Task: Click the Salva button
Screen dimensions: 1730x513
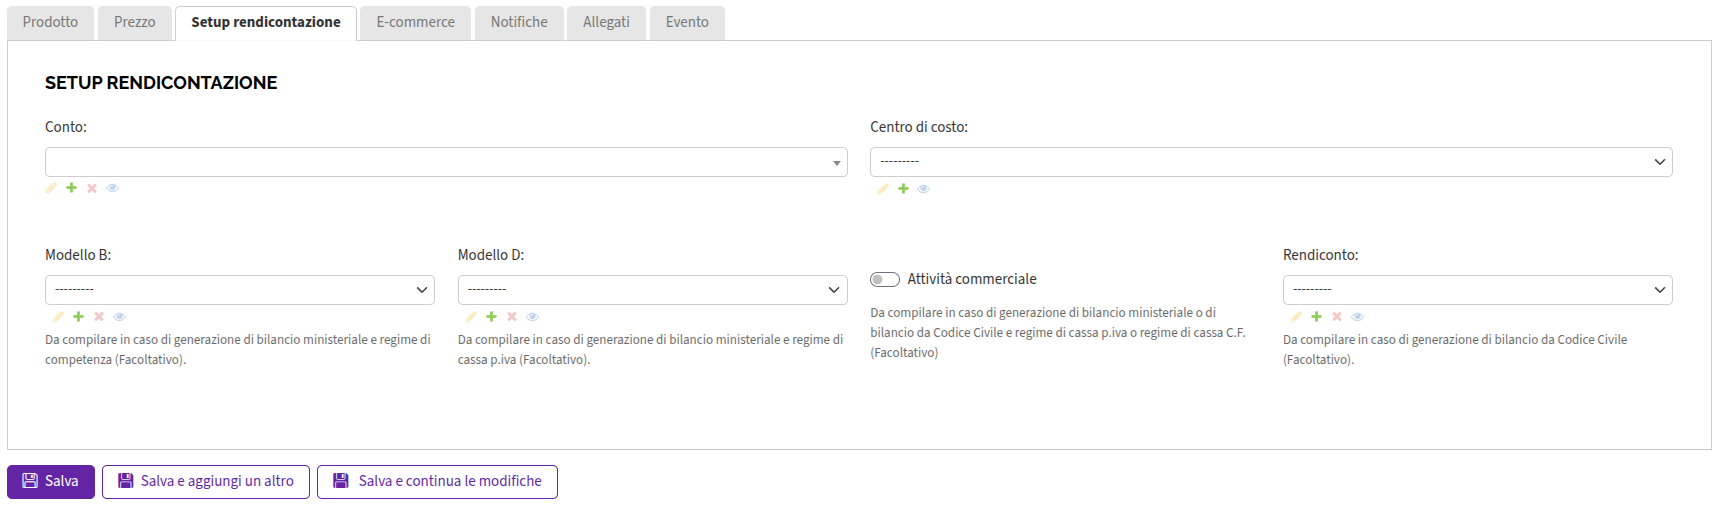Action: coord(51,482)
